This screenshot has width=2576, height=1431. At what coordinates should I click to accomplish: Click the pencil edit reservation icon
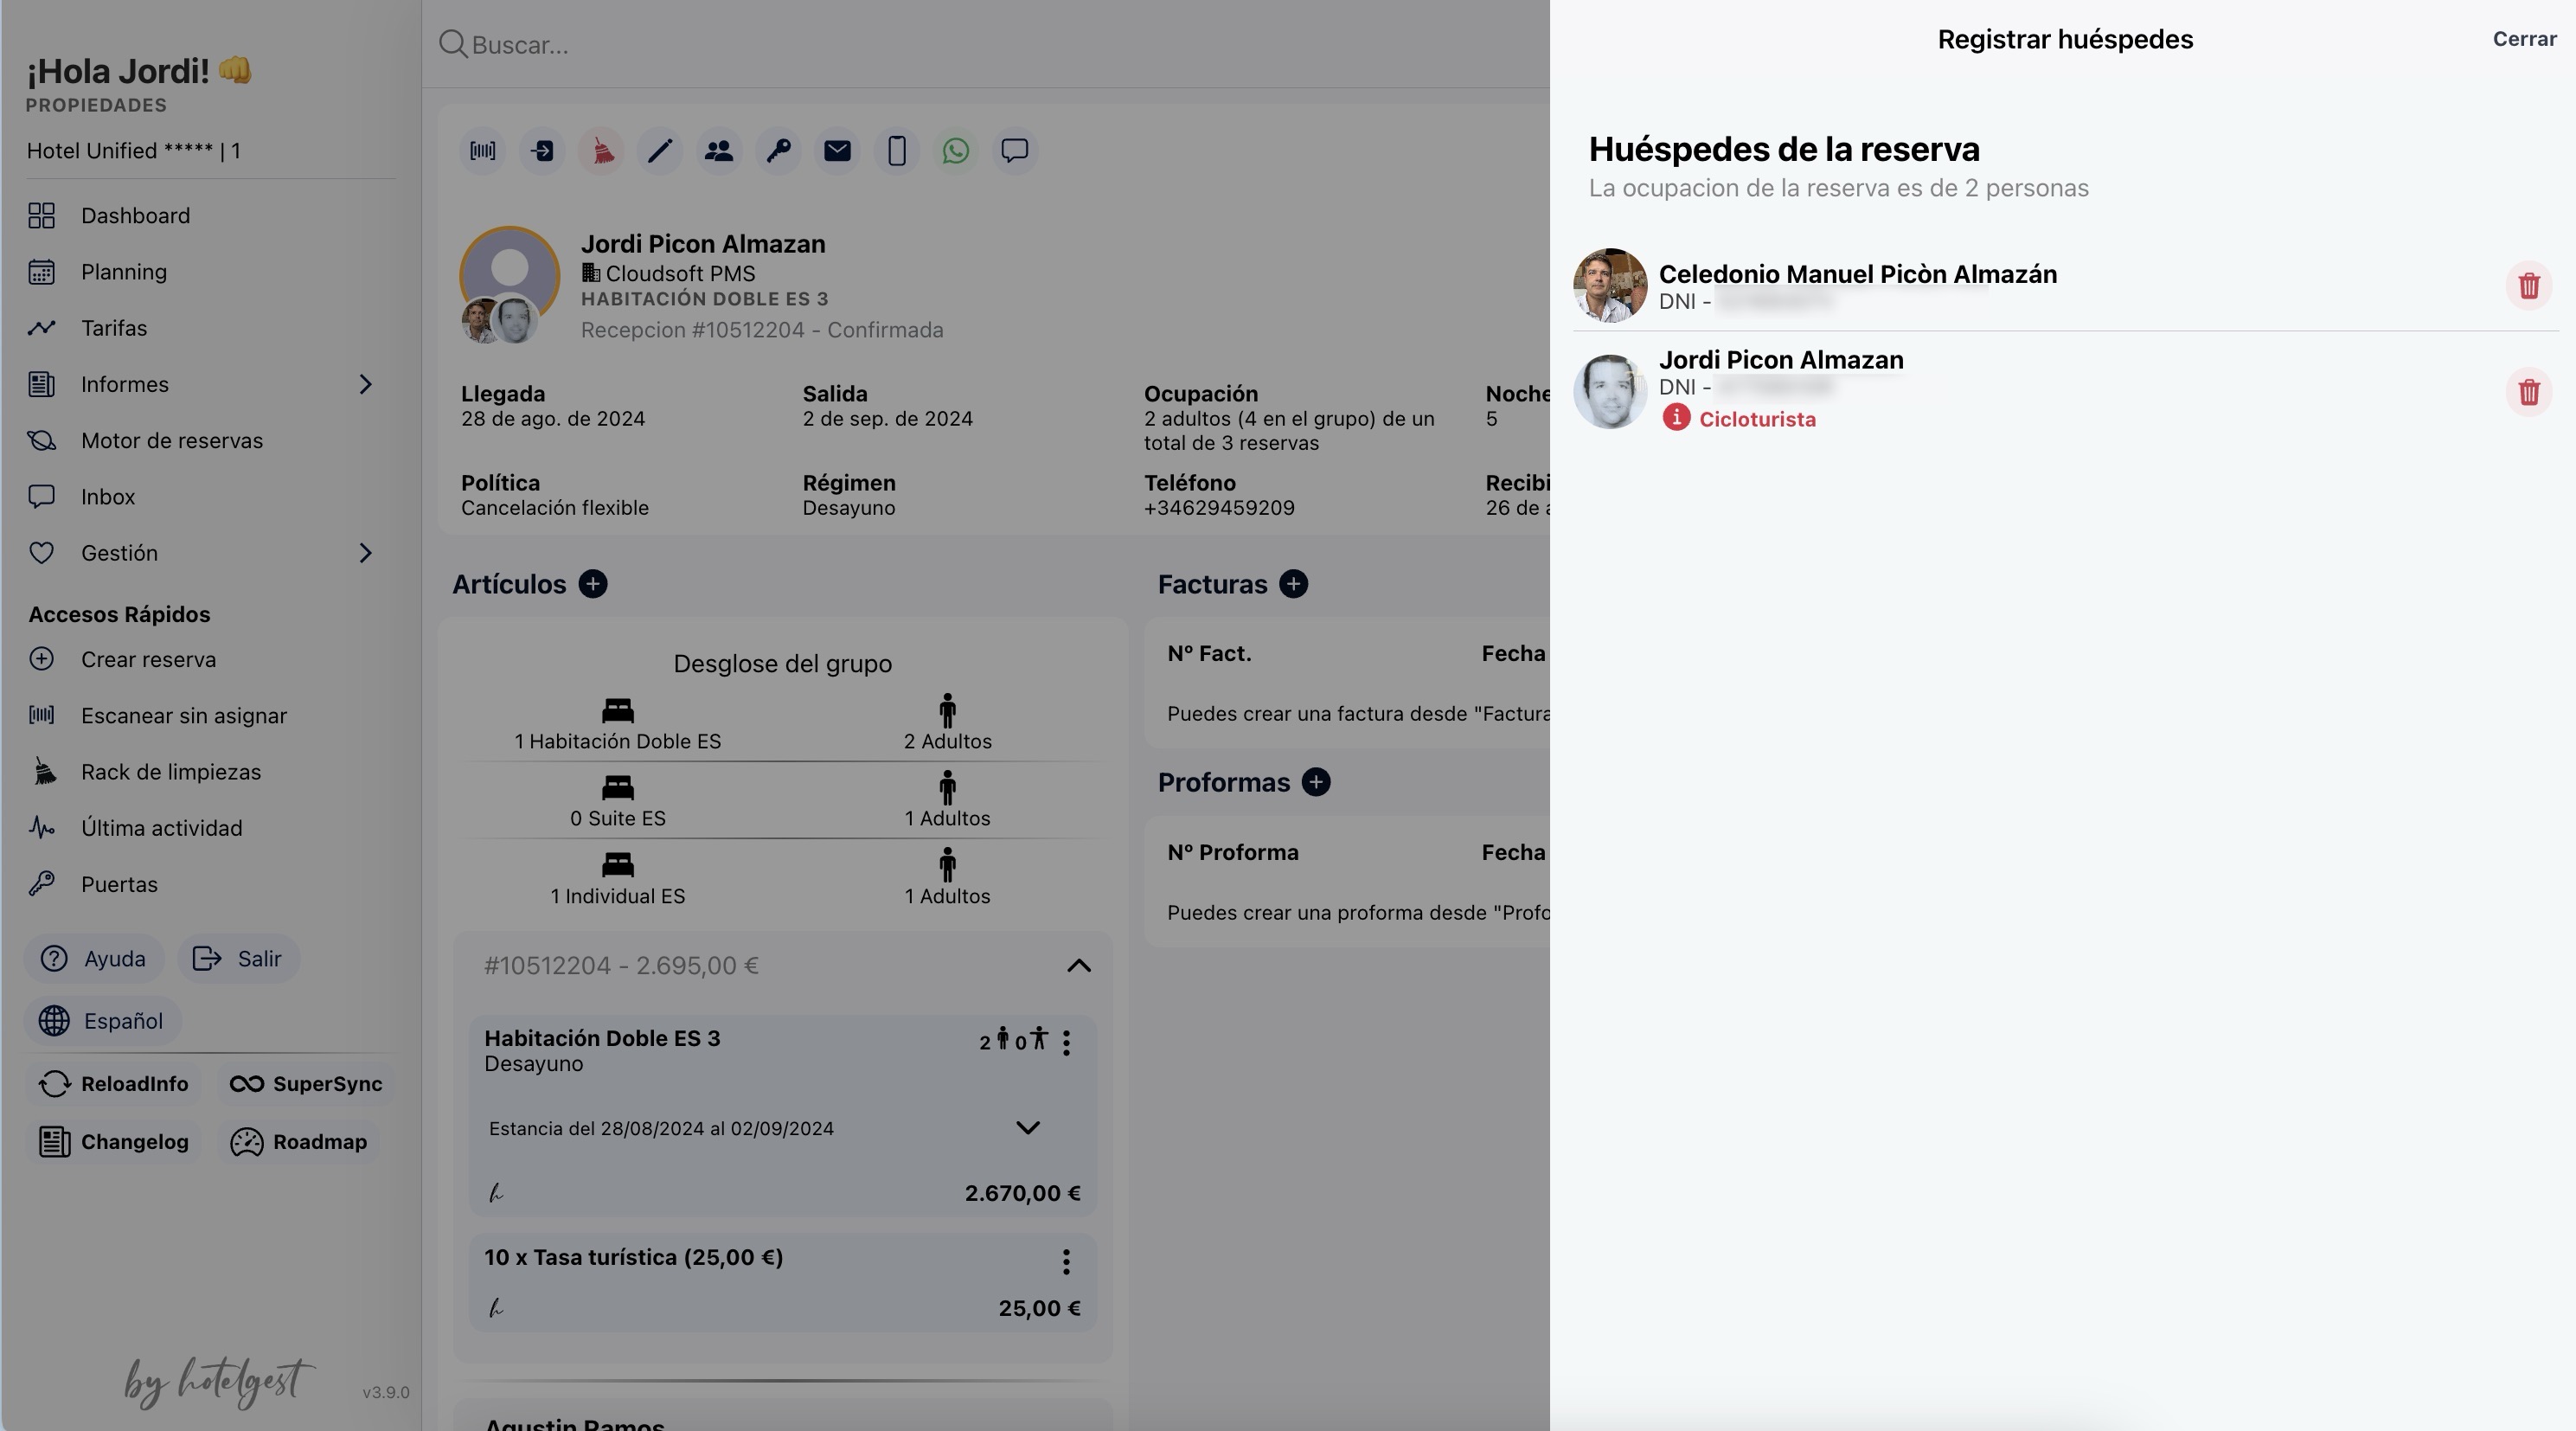pos(660,151)
